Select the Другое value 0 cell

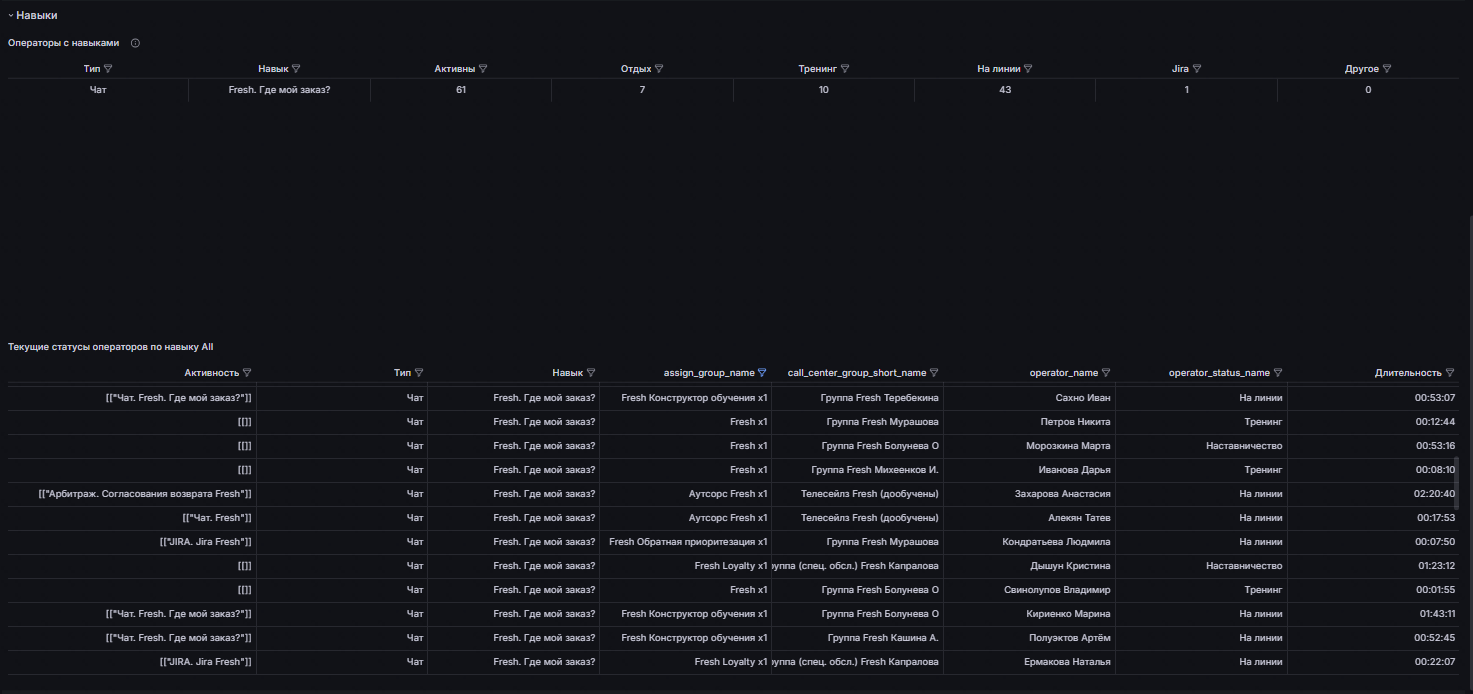[x=1368, y=90]
